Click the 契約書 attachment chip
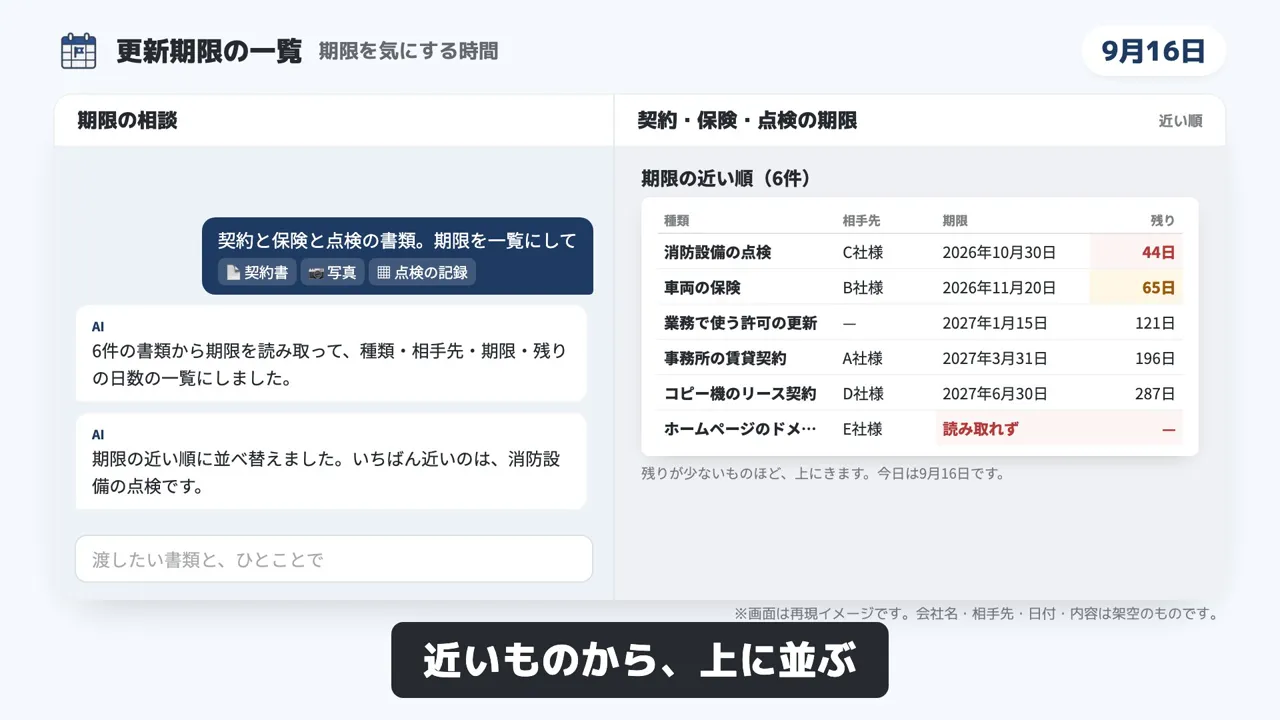Viewport: 1280px width, 720px height. [257, 272]
